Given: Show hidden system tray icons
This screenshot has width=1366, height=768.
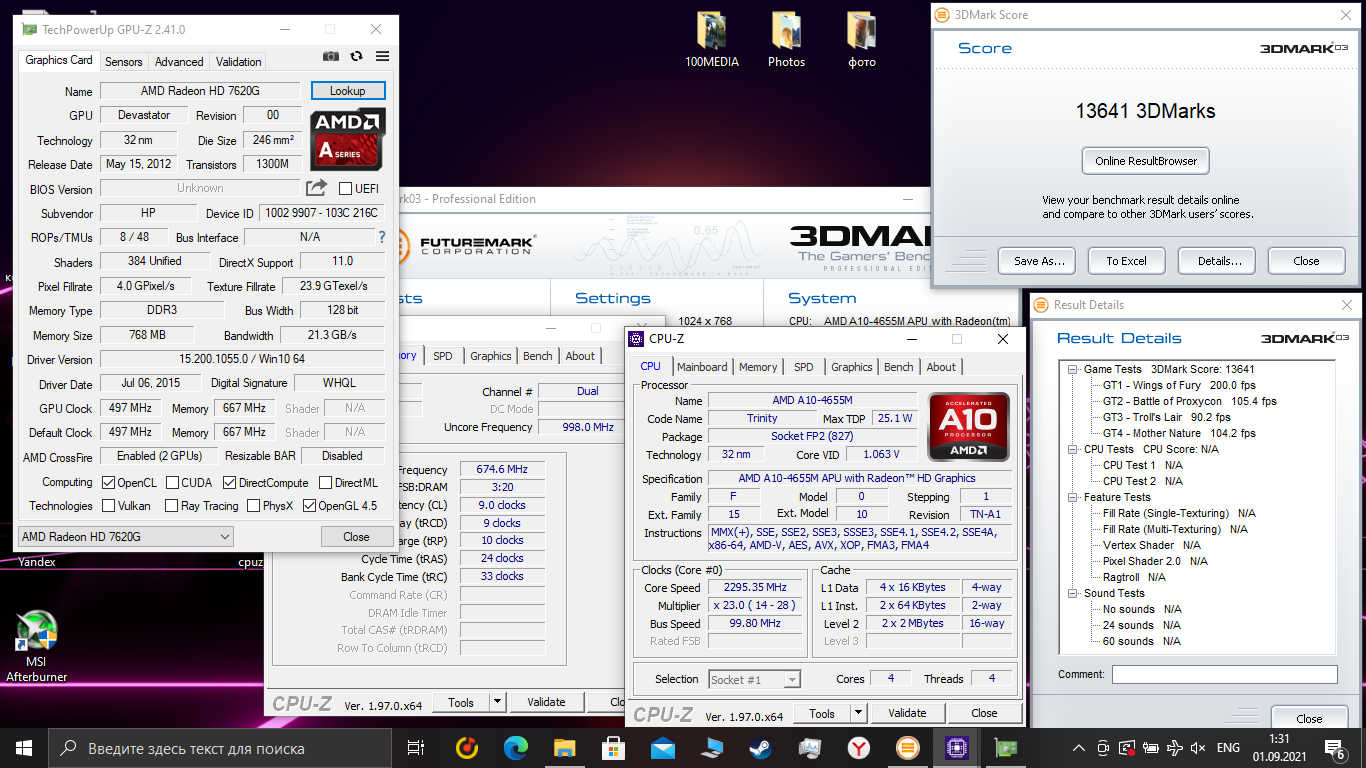Looking at the screenshot, I should pos(1078,747).
